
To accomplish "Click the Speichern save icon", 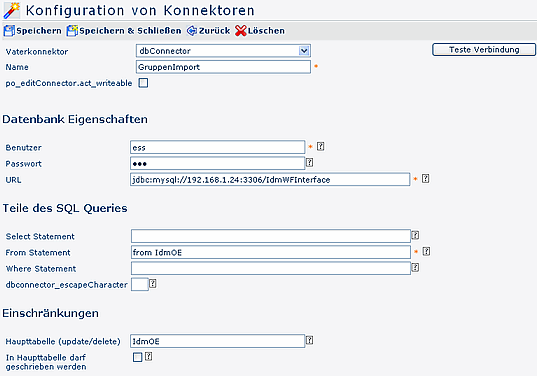I will 9,31.
